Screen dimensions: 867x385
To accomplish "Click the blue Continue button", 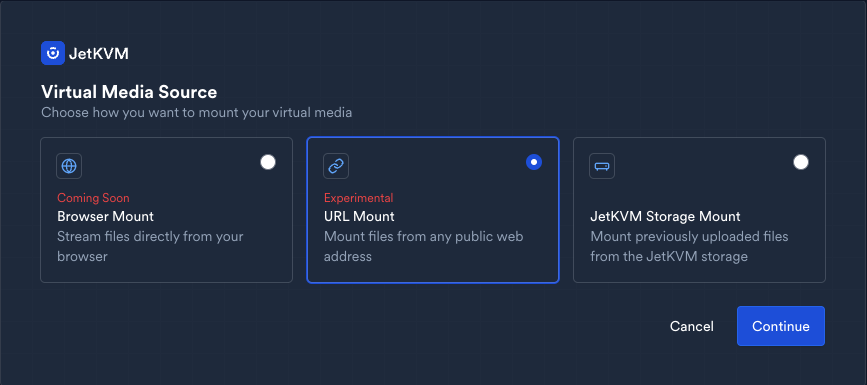I will 781,326.
